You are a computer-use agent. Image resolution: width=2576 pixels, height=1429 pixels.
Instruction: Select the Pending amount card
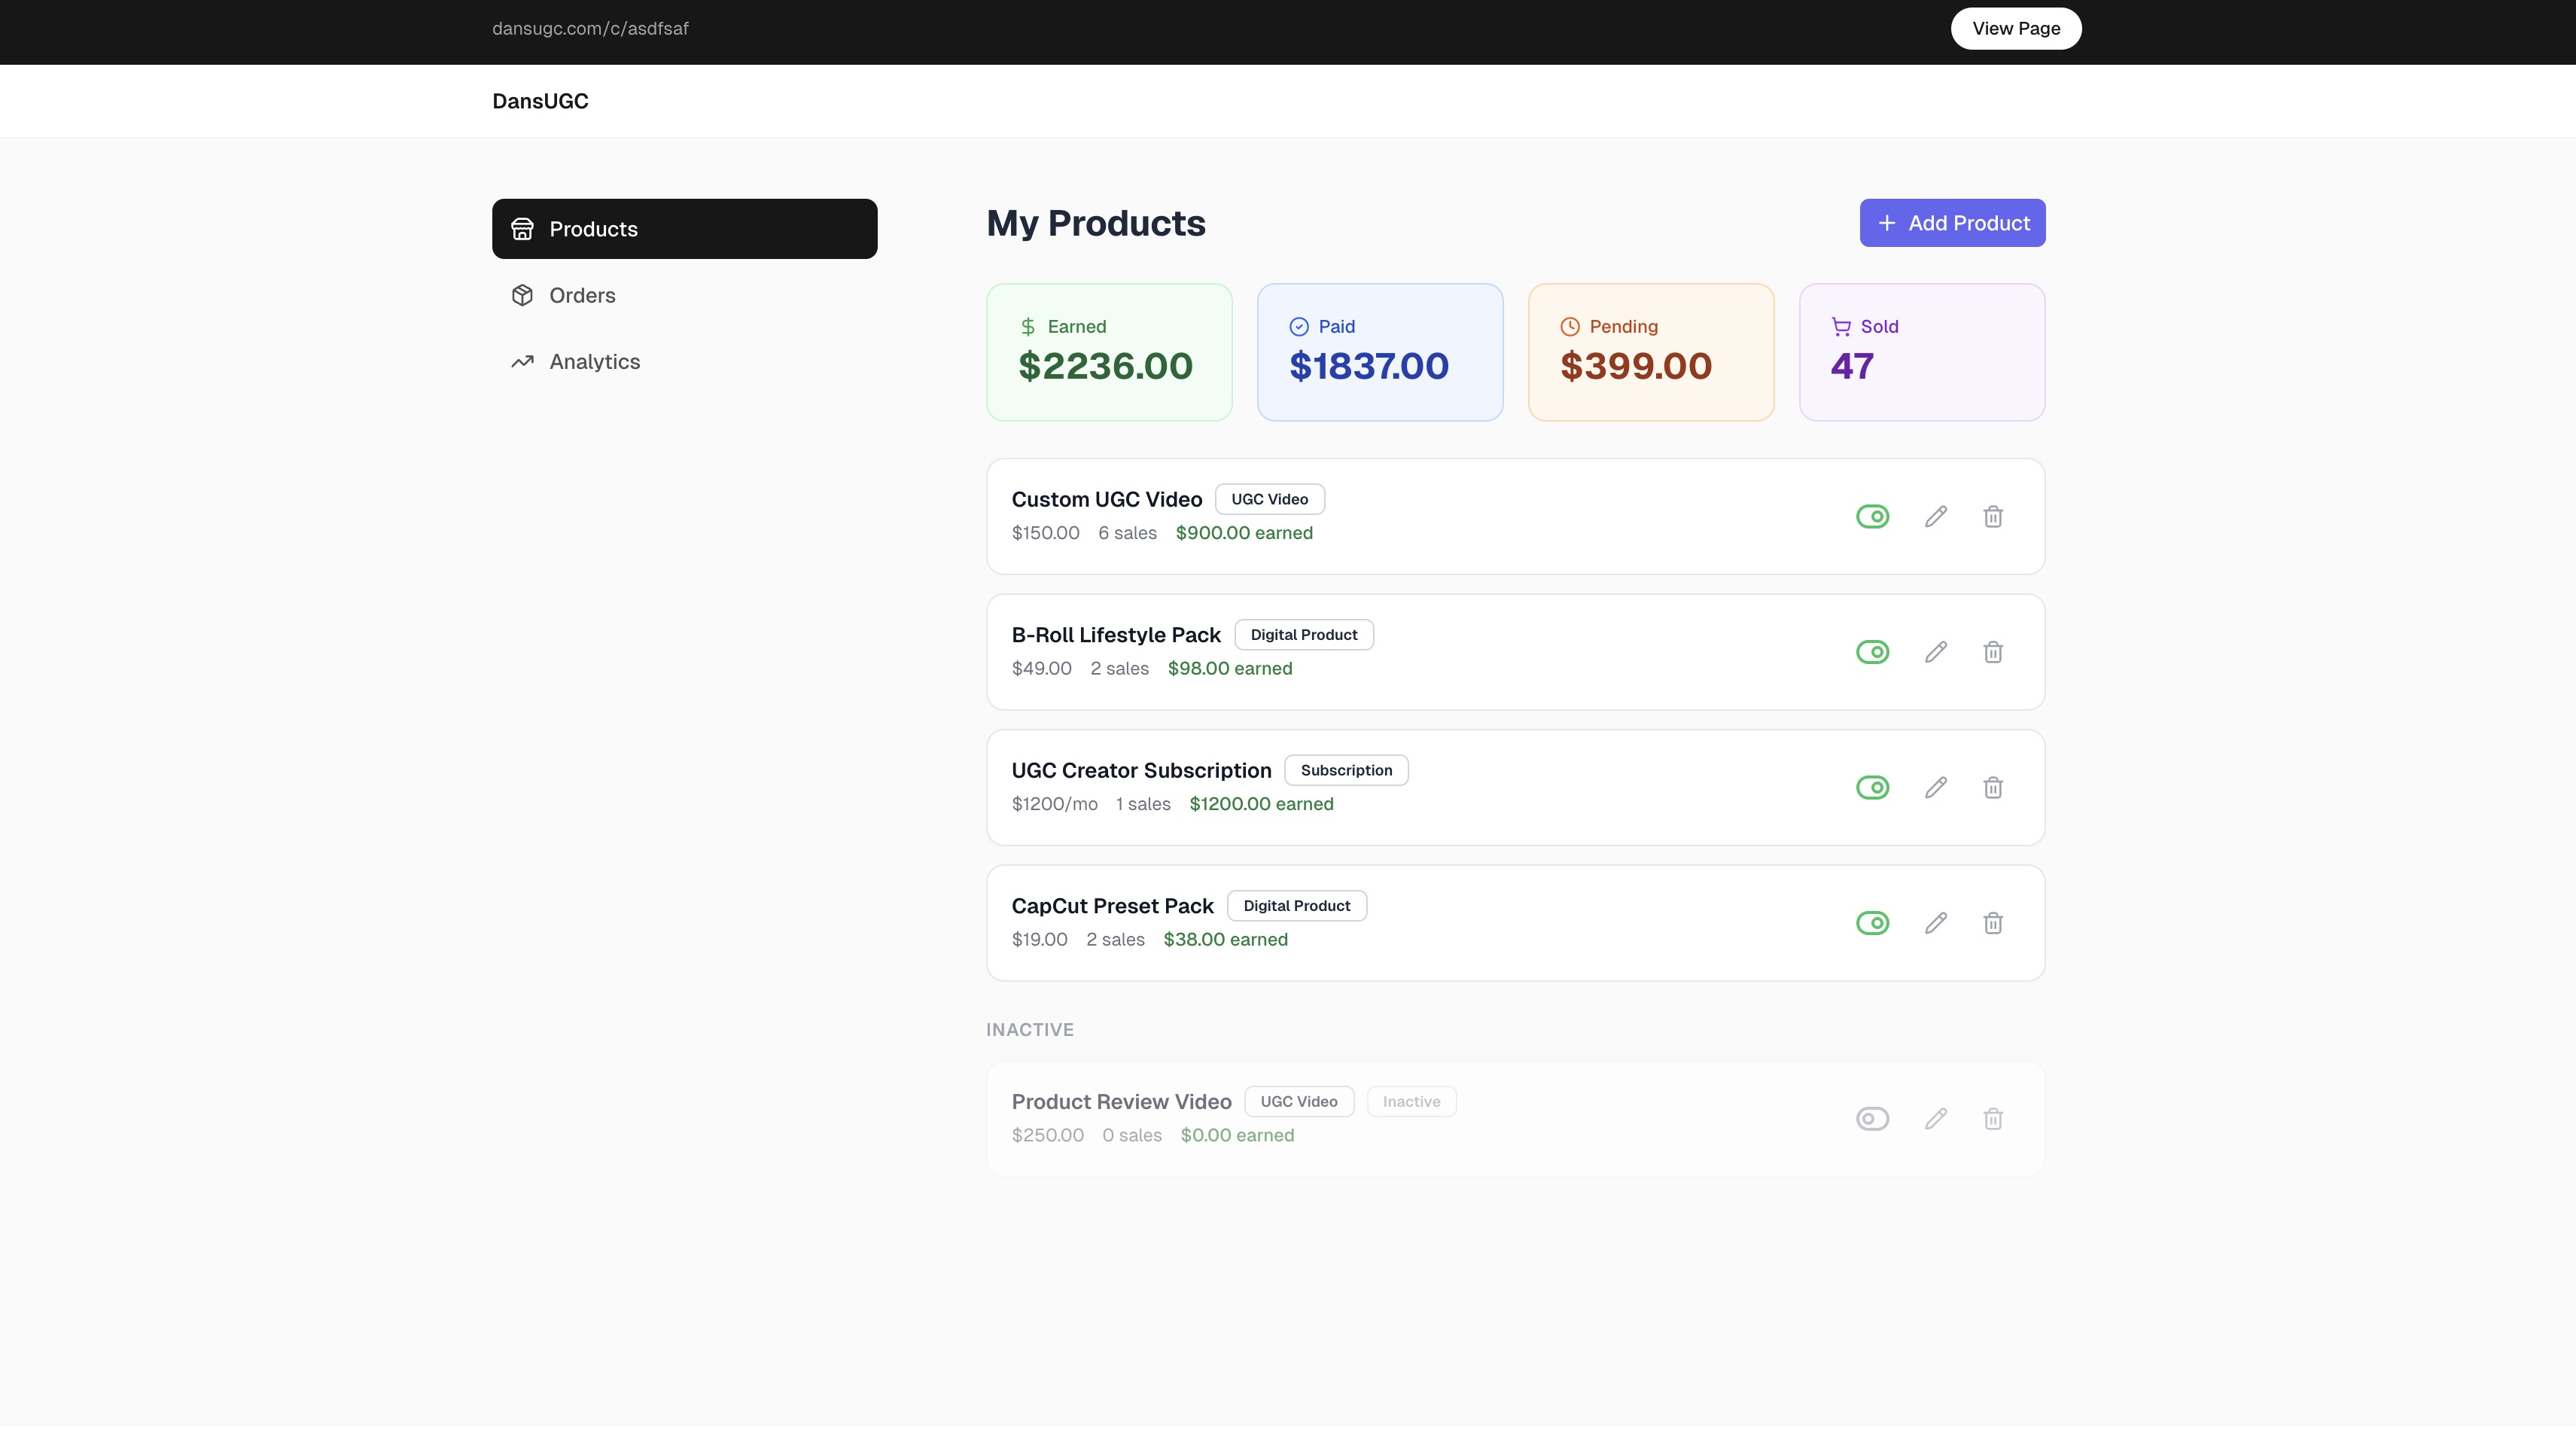point(1650,352)
